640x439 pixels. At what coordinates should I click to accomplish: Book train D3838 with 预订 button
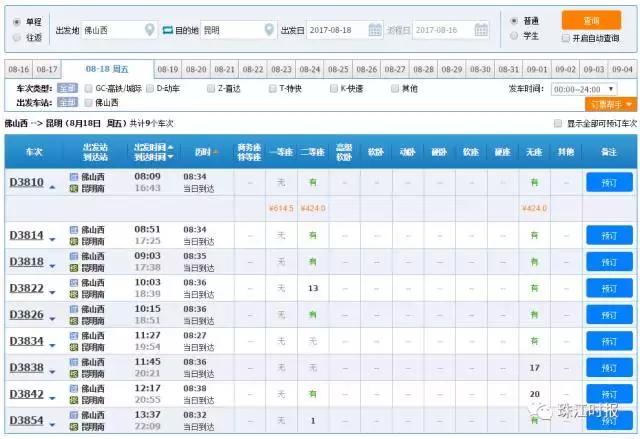click(x=609, y=368)
